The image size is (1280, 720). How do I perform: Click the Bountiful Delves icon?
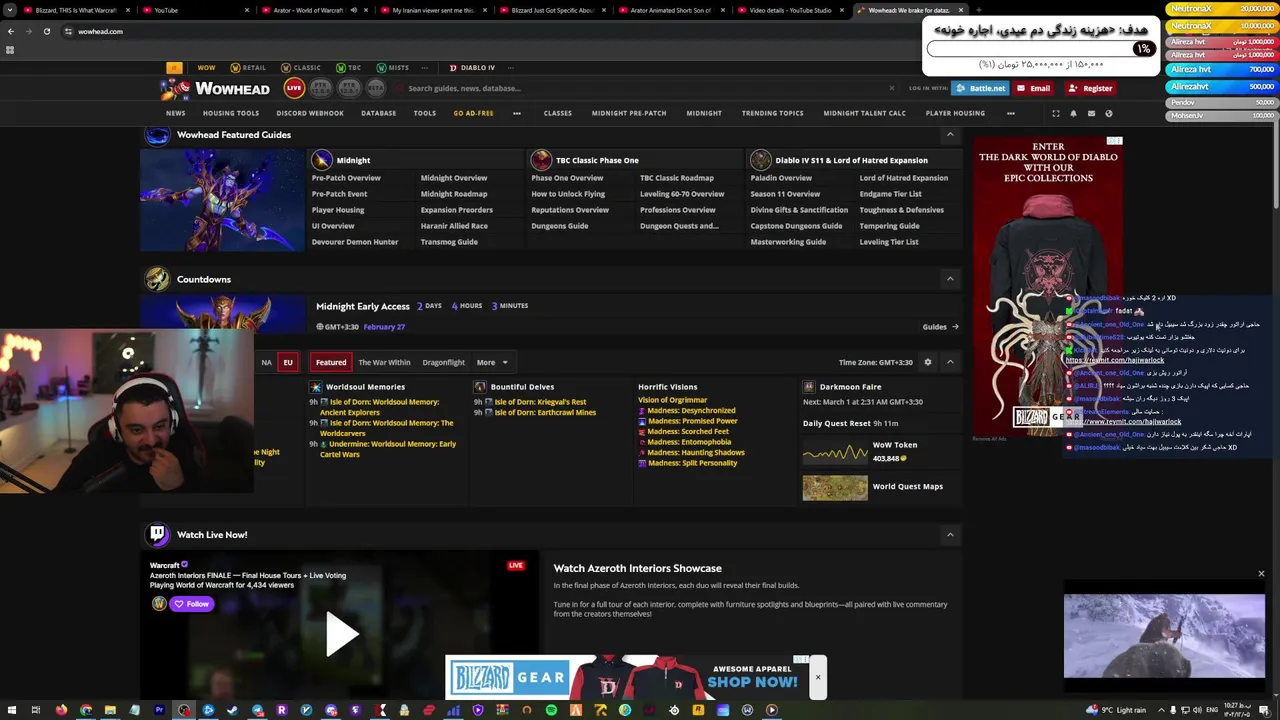click(480, 387)
